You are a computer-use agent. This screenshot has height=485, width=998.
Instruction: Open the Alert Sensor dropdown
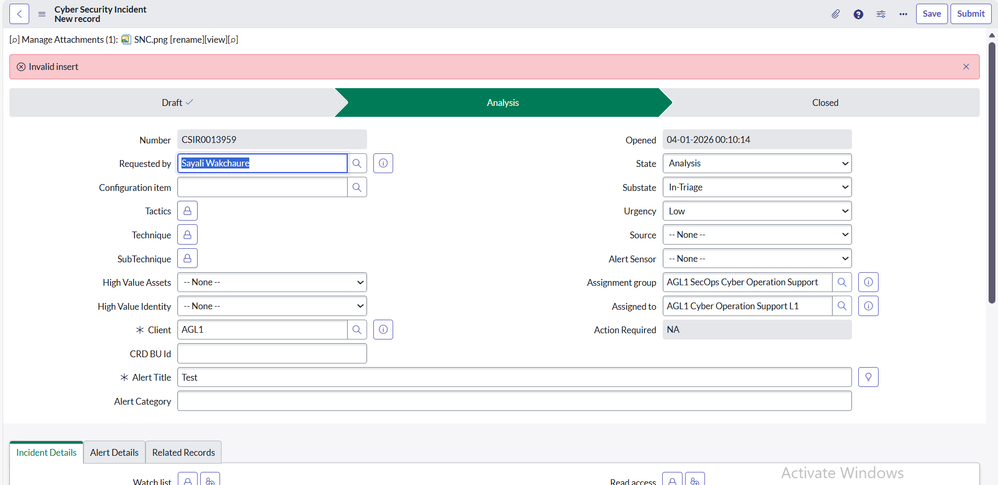coord(757,258)
